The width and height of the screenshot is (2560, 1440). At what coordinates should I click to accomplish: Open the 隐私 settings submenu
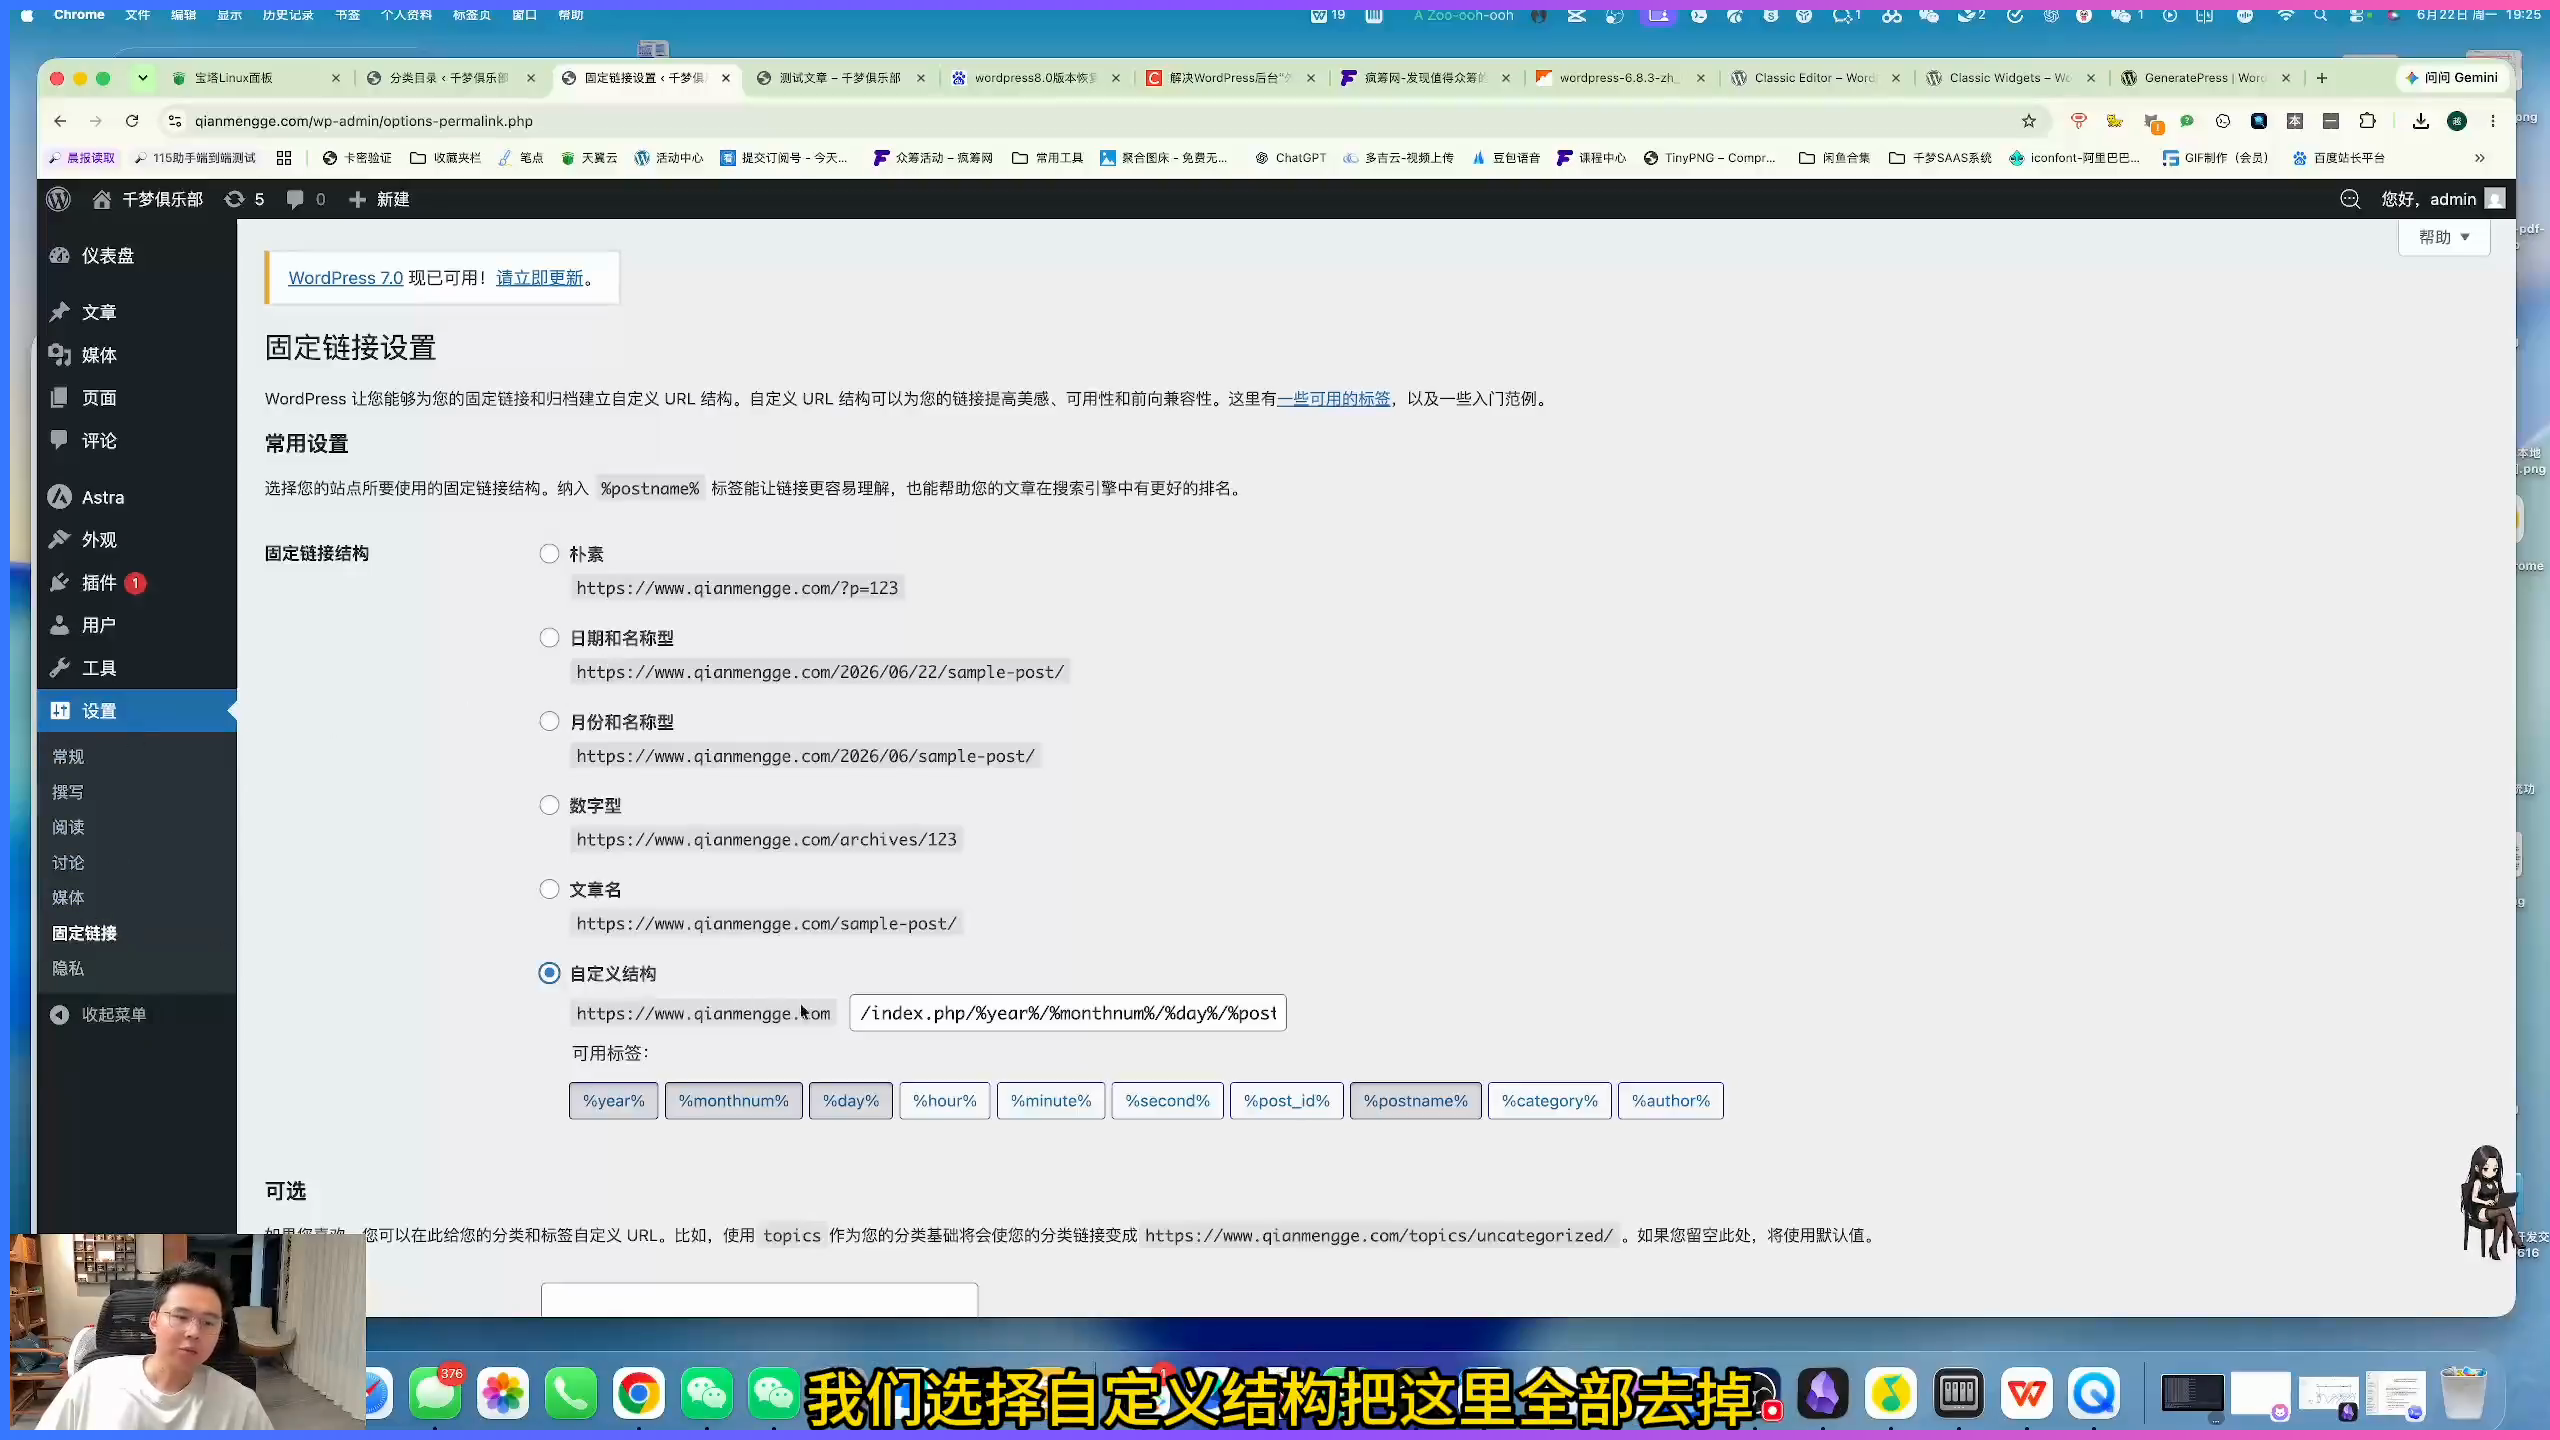tap(68, 968)
